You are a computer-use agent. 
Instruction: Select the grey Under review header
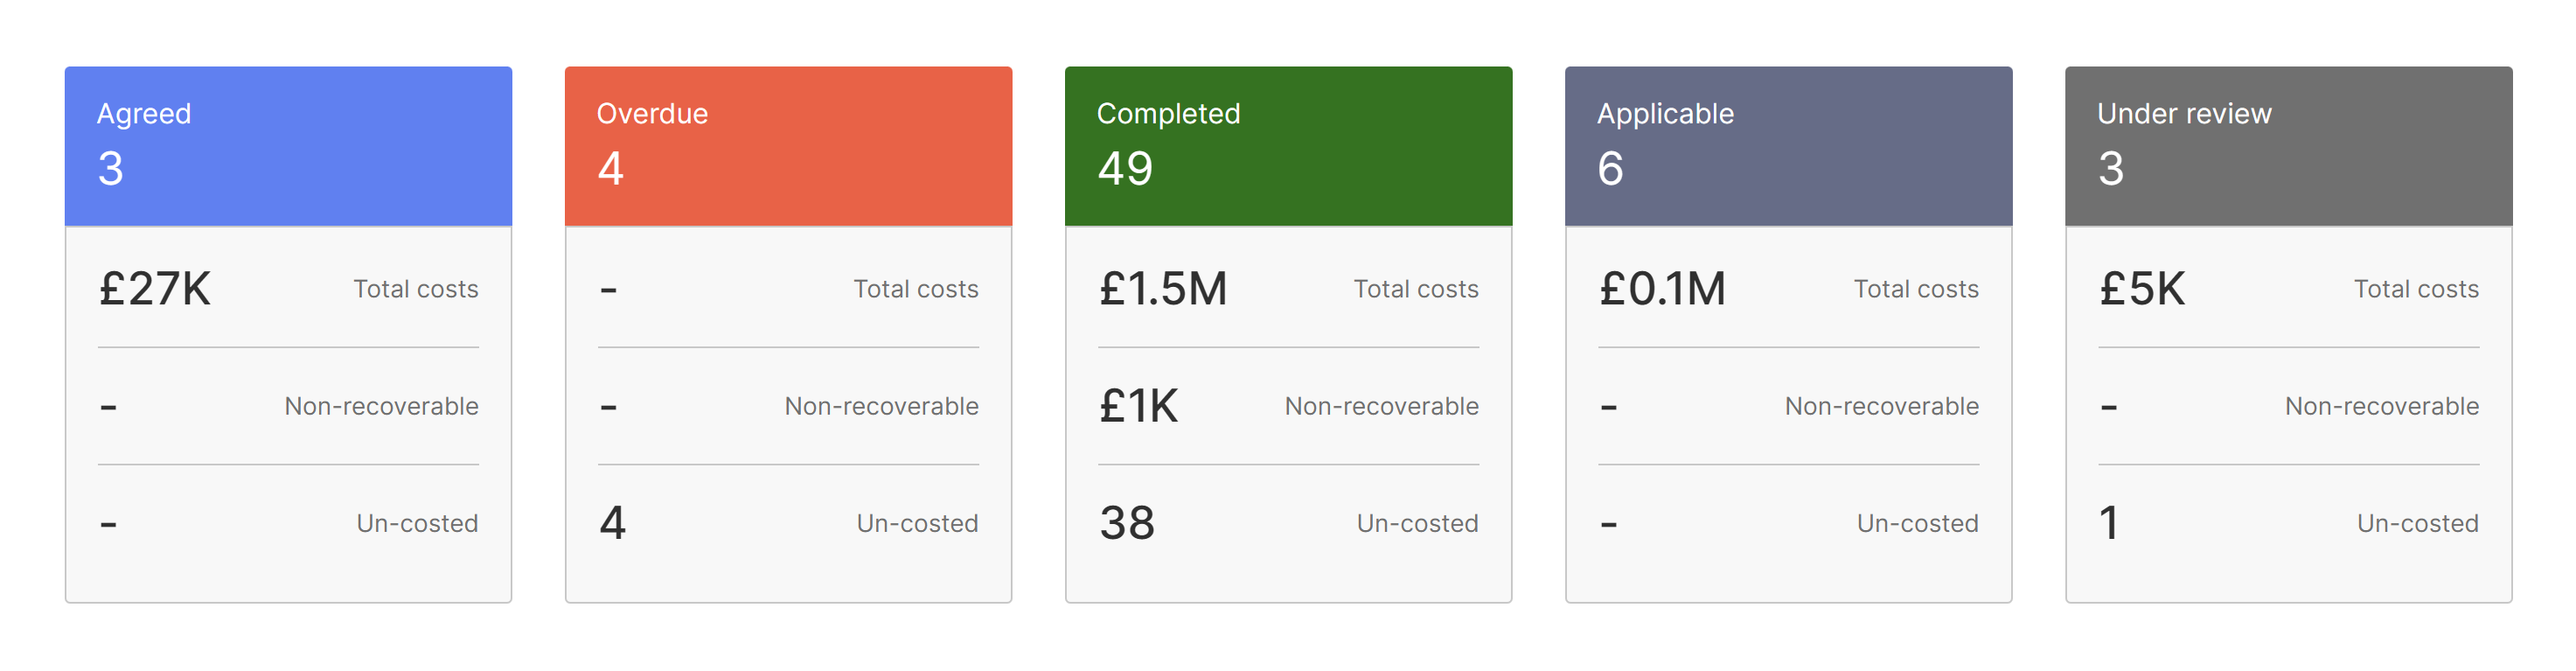tap(2288, 145)
